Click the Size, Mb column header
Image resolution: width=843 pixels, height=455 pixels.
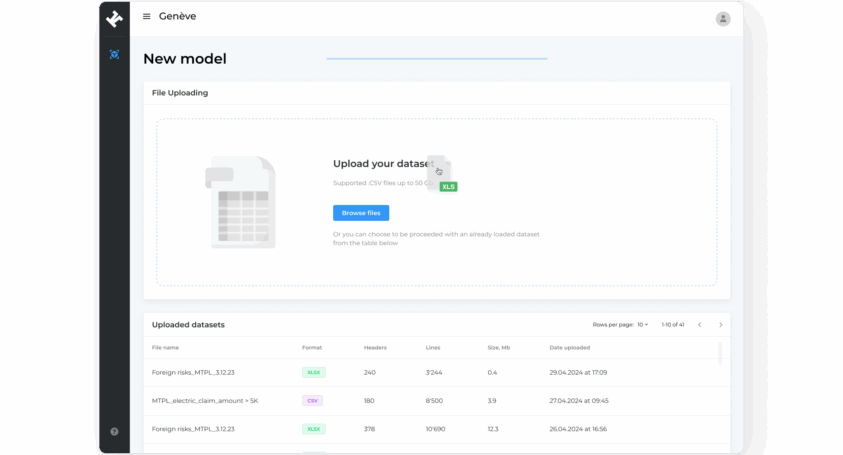pyautogui.click(x=498, y=348)
